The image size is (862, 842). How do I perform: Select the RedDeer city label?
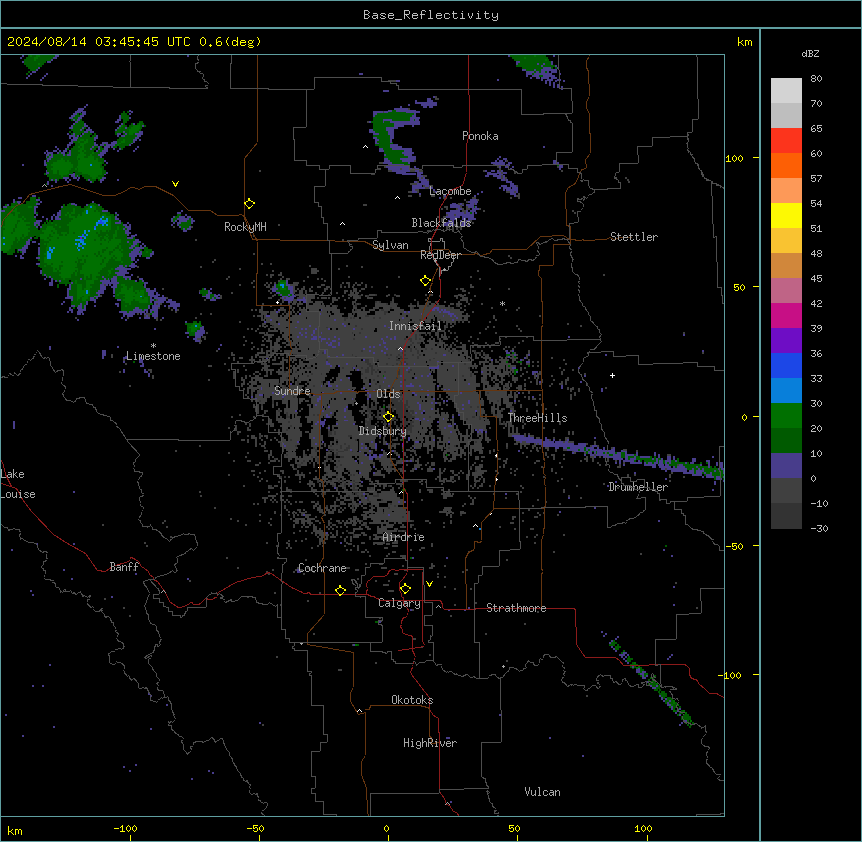tap(440, 255)
